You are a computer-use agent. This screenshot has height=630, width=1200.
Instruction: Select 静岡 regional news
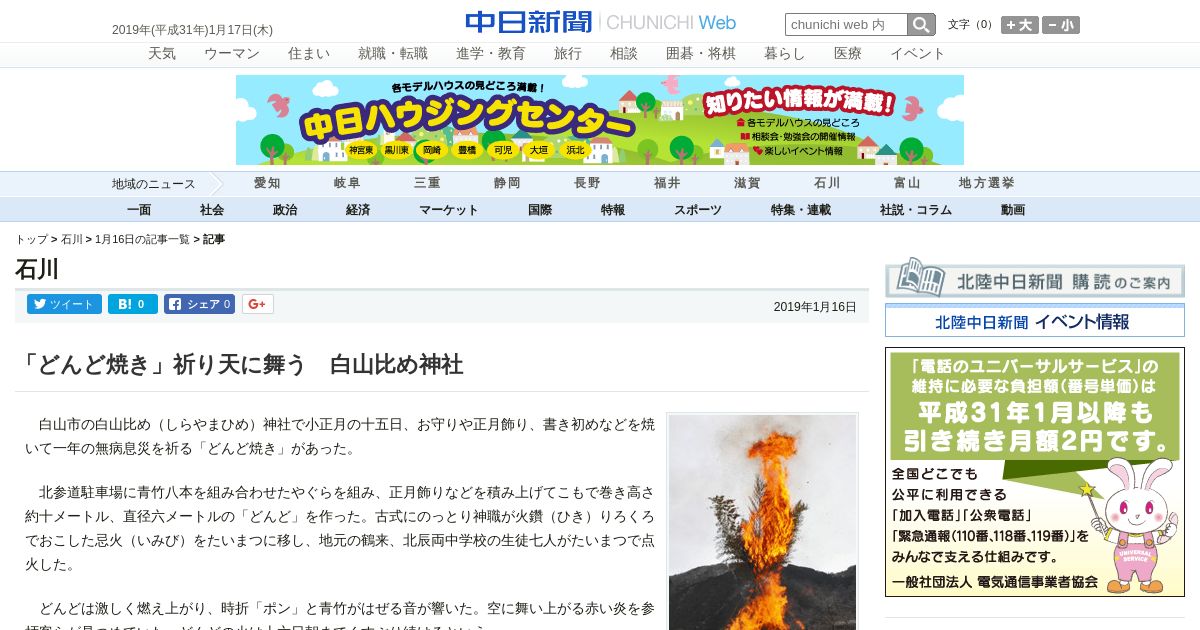507,184
